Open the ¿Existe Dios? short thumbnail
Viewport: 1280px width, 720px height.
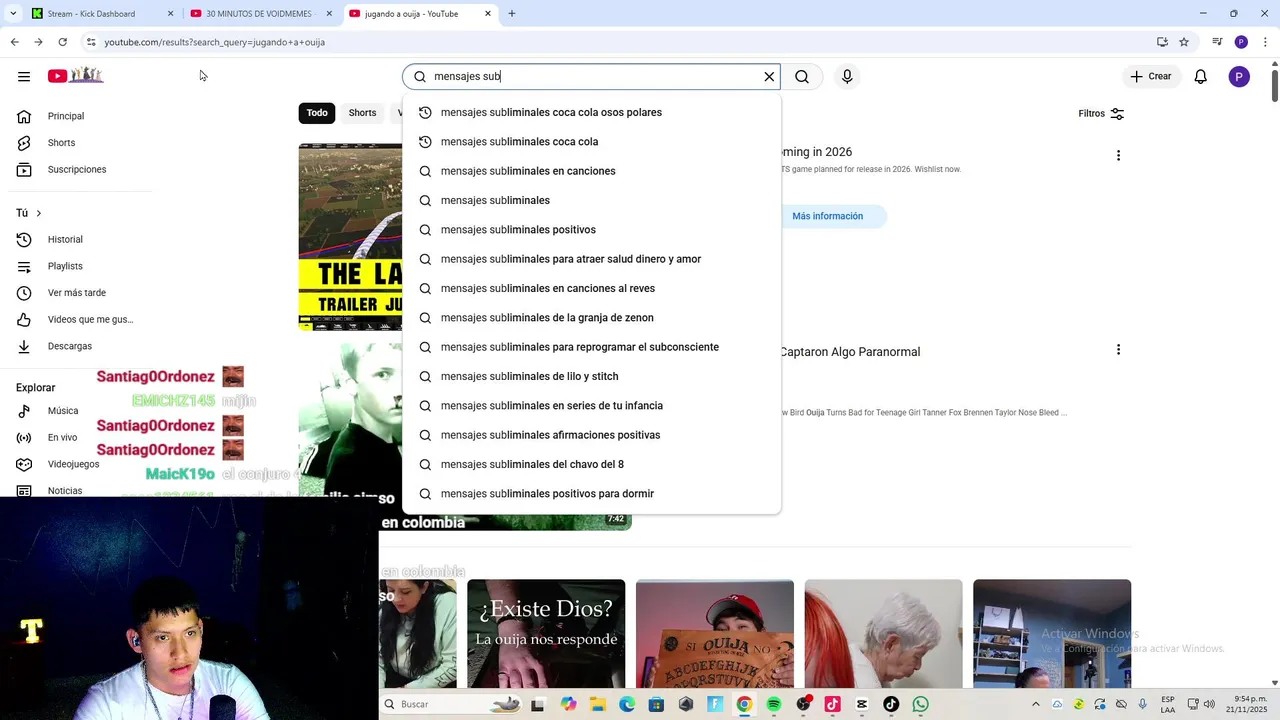click(546, 634)
